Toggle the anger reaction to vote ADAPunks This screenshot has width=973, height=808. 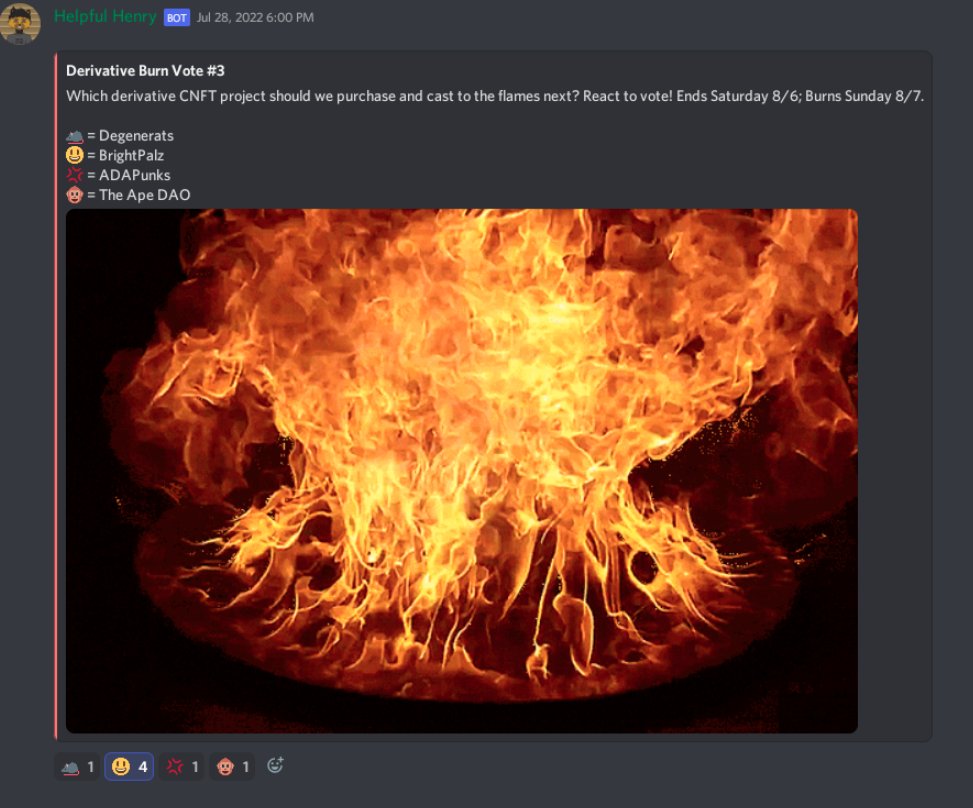[x=180, y=765]
